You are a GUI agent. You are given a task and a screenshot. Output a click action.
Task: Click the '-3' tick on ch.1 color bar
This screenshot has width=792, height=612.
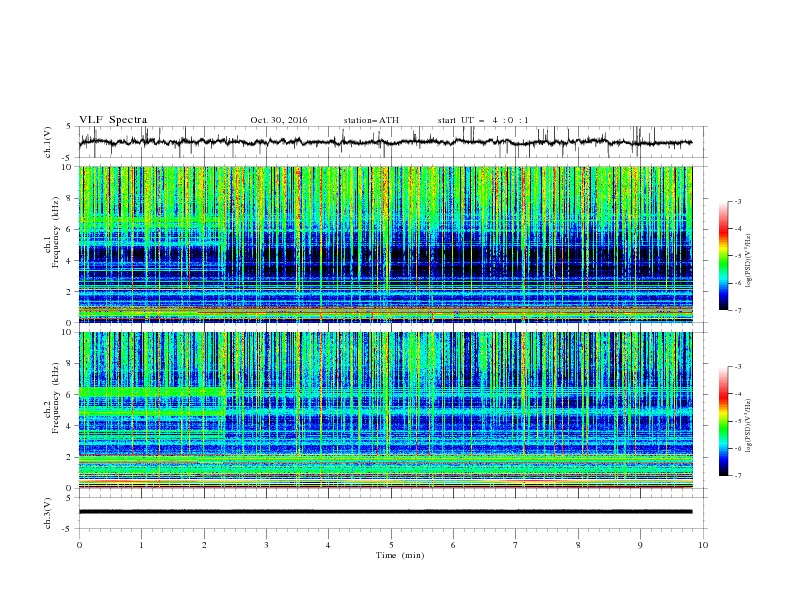tap(738, 201)
